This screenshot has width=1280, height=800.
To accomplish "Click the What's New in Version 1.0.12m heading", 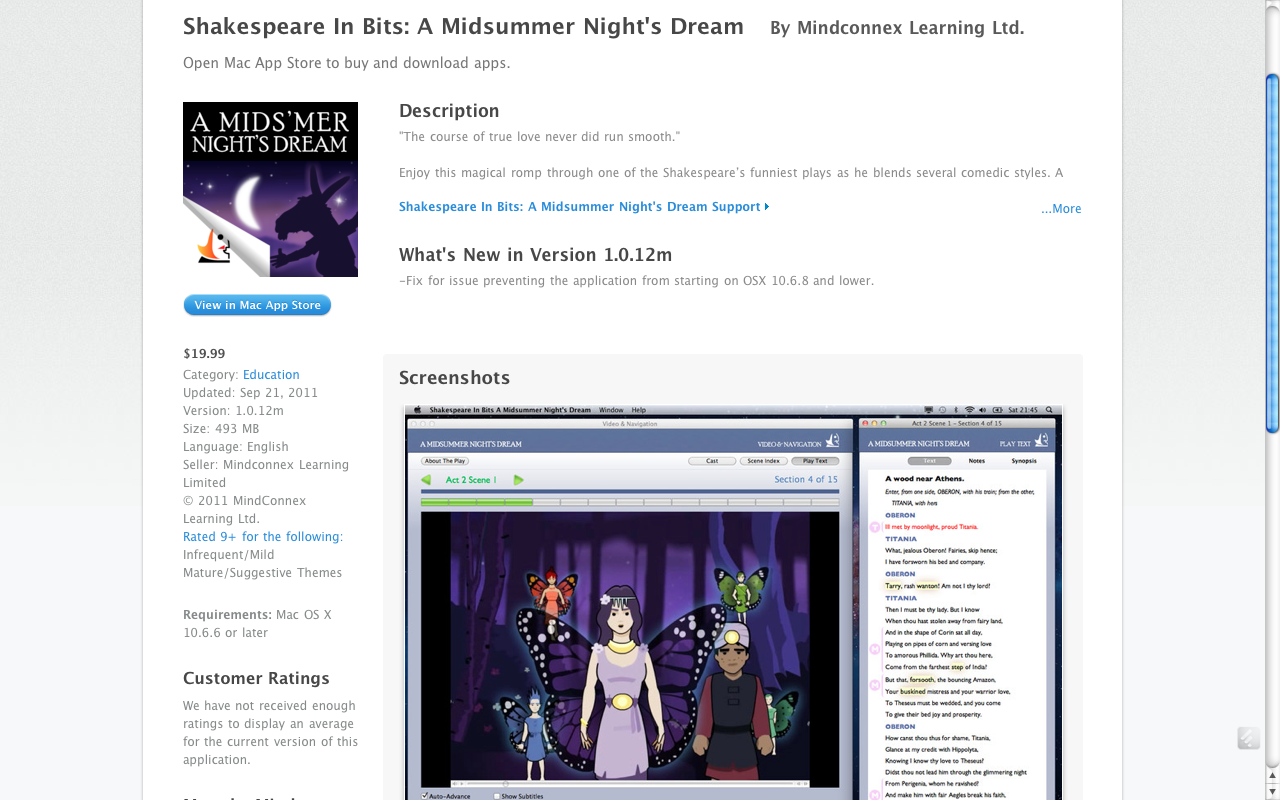I will pyautogui.click(x=535, y=255).
